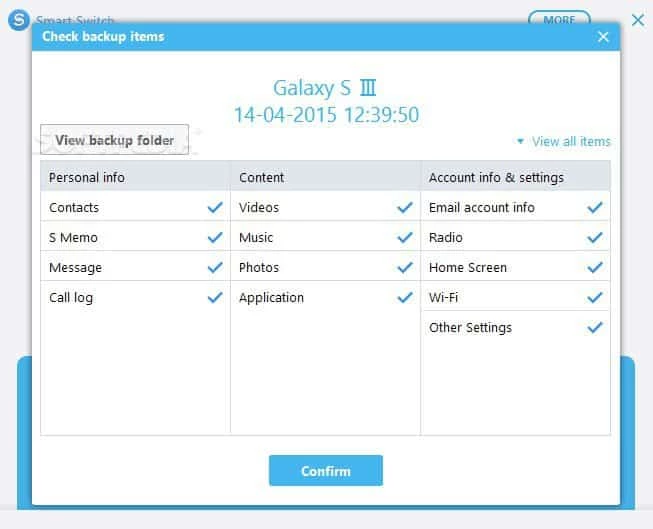The height and width of the screenshot is (529, 653).
Task: Click View backup folder button
Action: point(114,140)
